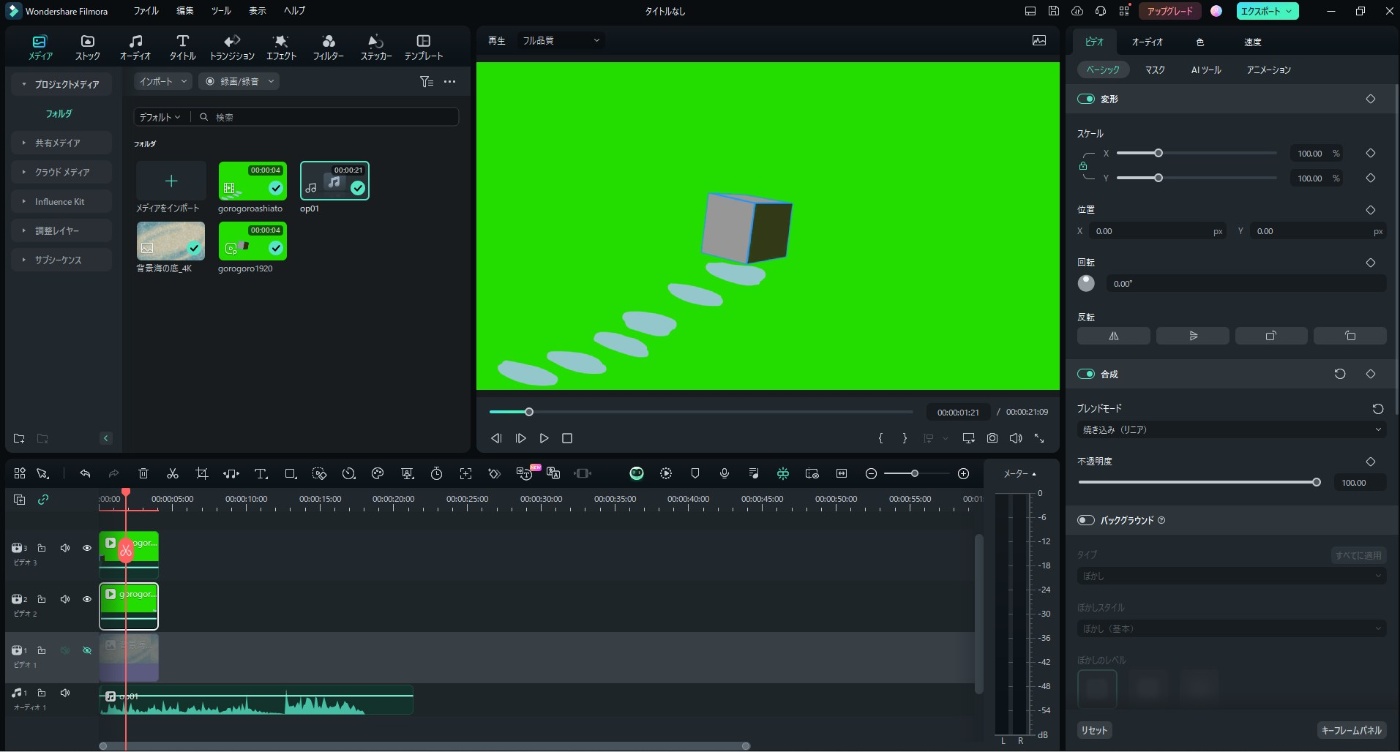1400x752 pixels.
Task: Turn on the バックグラウンド toggle
Action: click(x=1086, y=520)
